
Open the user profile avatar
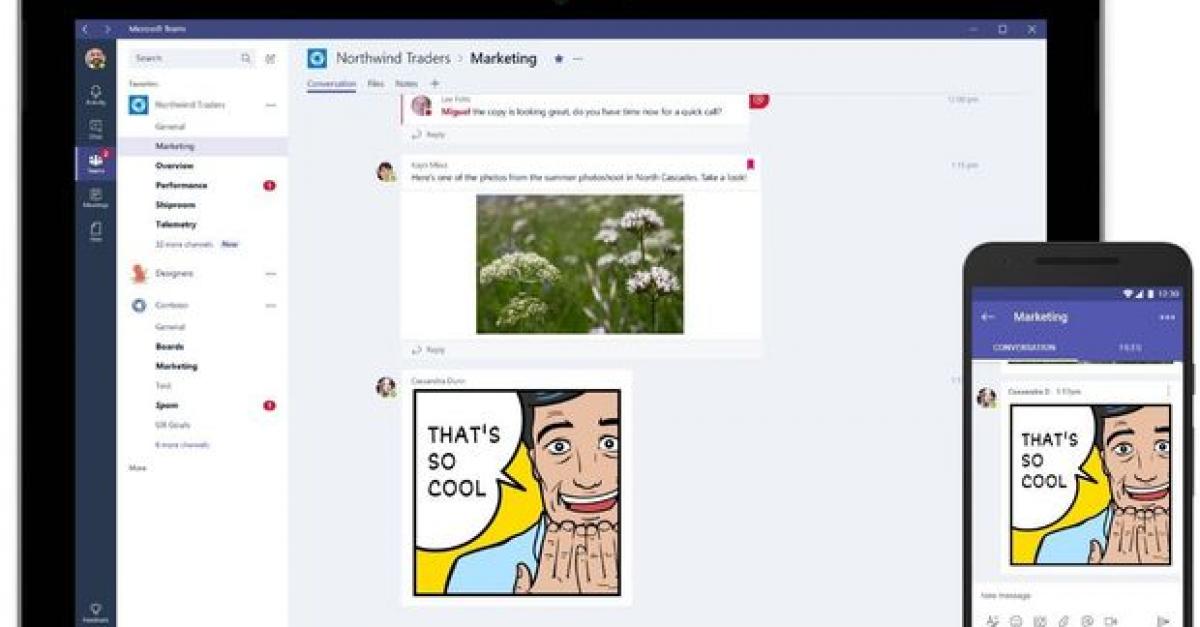(96, 58)
